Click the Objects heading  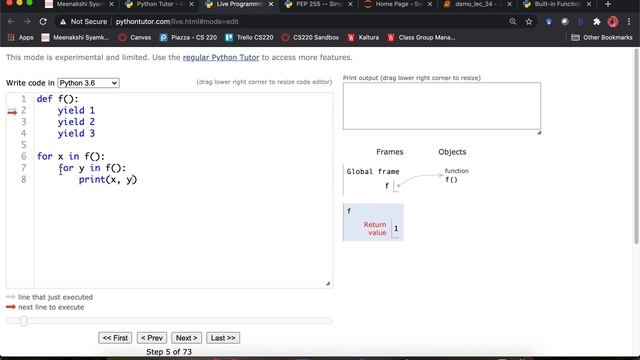pos(452,152)
